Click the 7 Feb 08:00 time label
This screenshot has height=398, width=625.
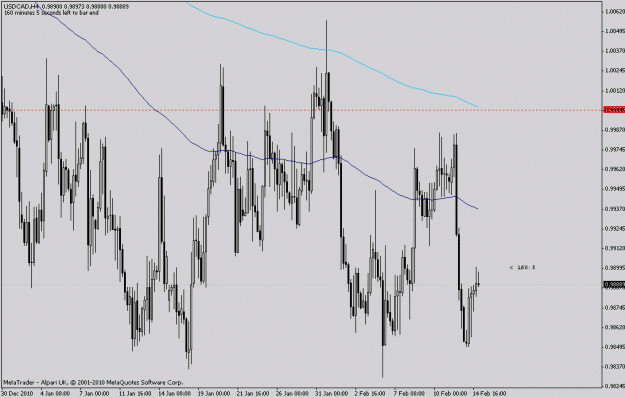(x=409, y=394)
